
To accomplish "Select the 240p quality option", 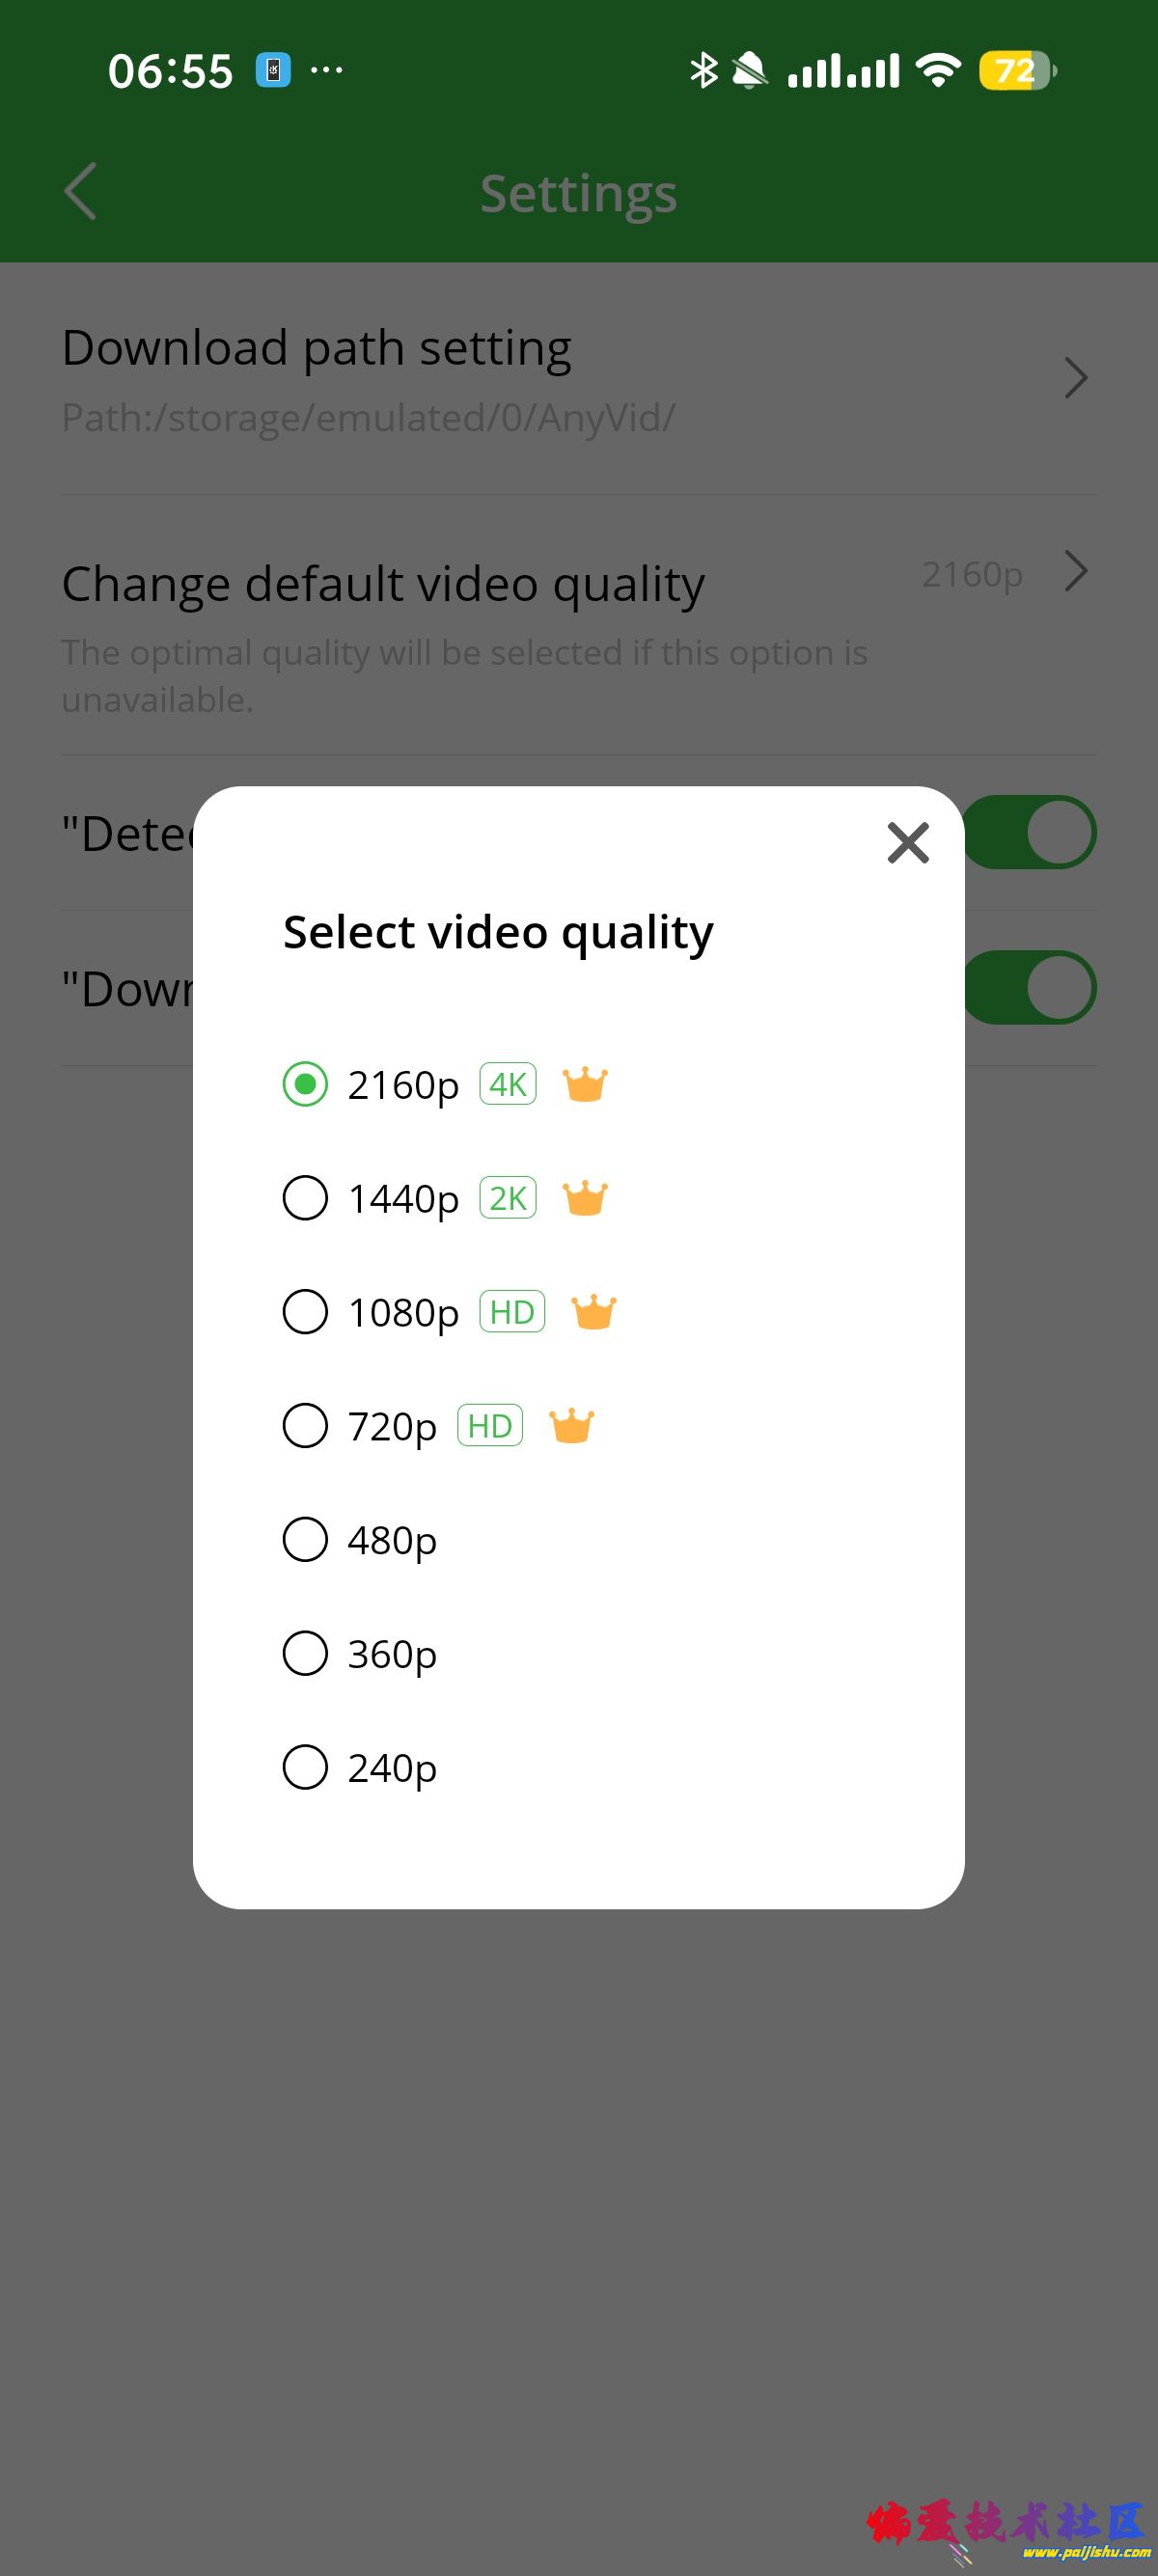I will click(x=306, y=1768).
